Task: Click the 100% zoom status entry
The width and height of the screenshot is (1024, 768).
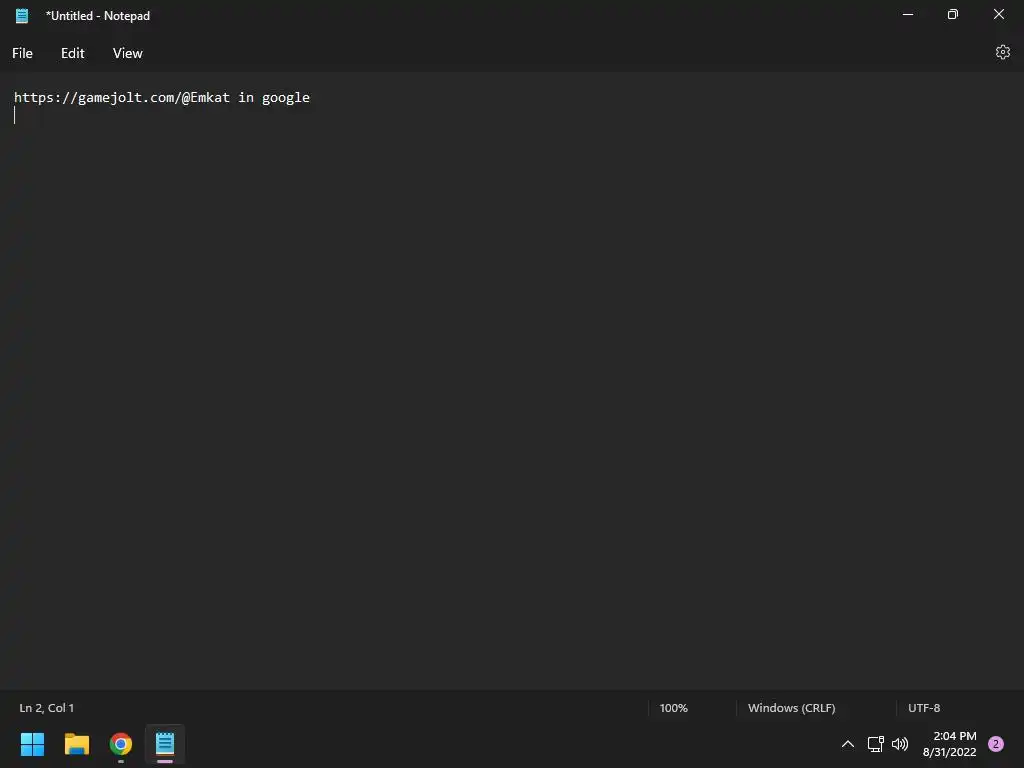Action: click(x=673, y=708)
